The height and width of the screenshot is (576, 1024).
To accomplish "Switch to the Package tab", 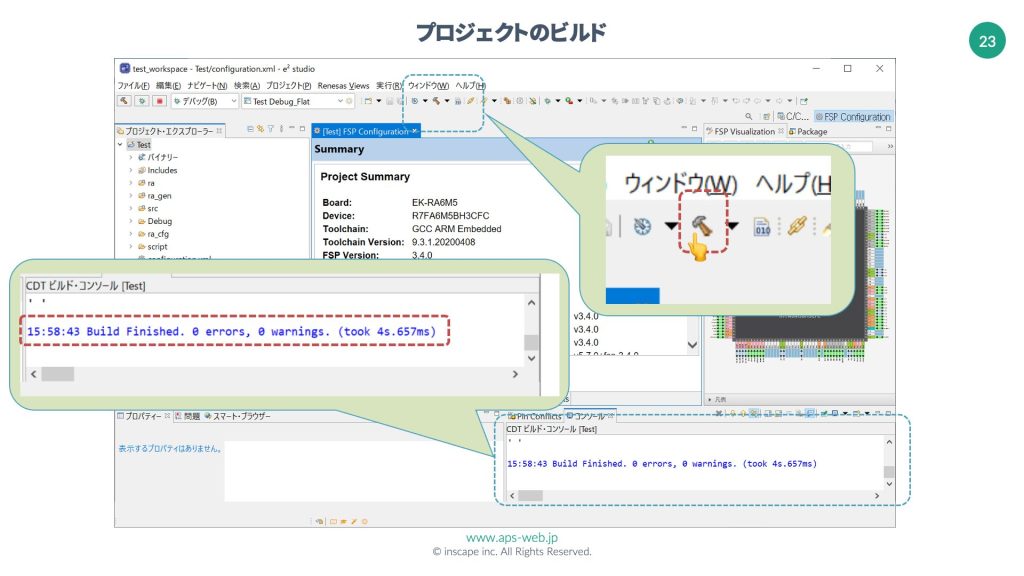I will [x=808, y=131].
